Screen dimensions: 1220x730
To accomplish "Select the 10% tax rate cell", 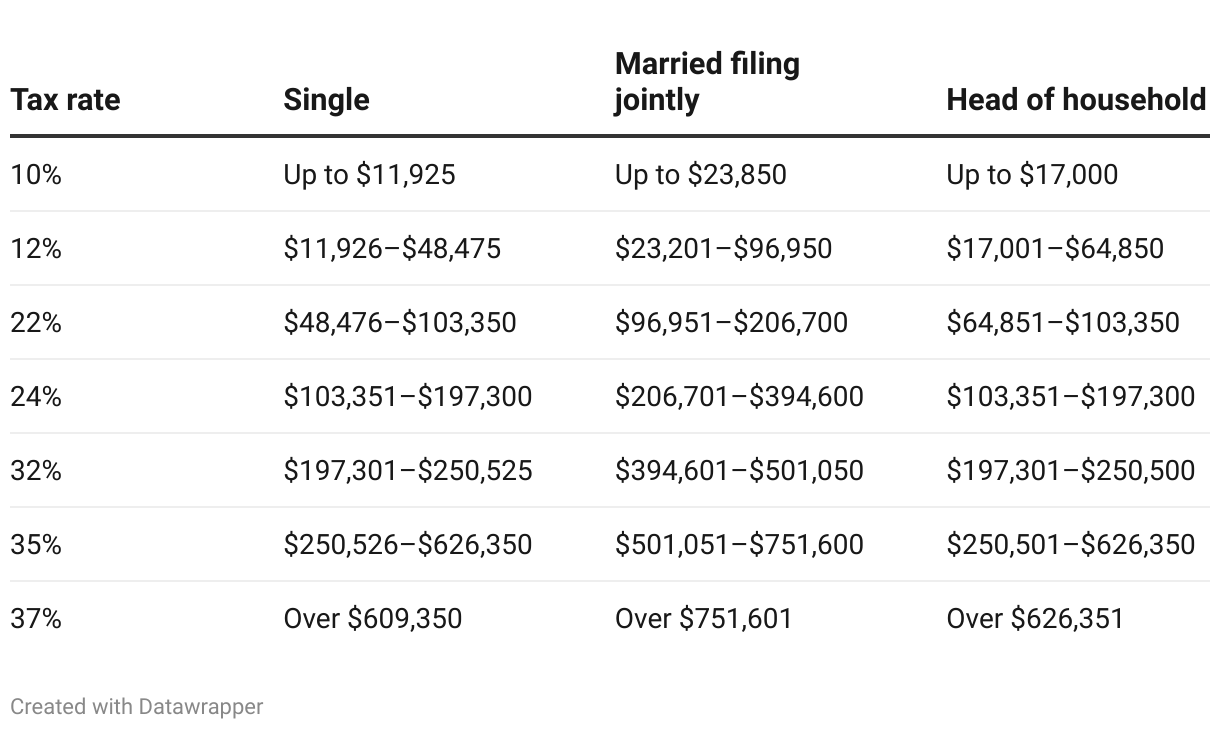I will click(36, 175).
